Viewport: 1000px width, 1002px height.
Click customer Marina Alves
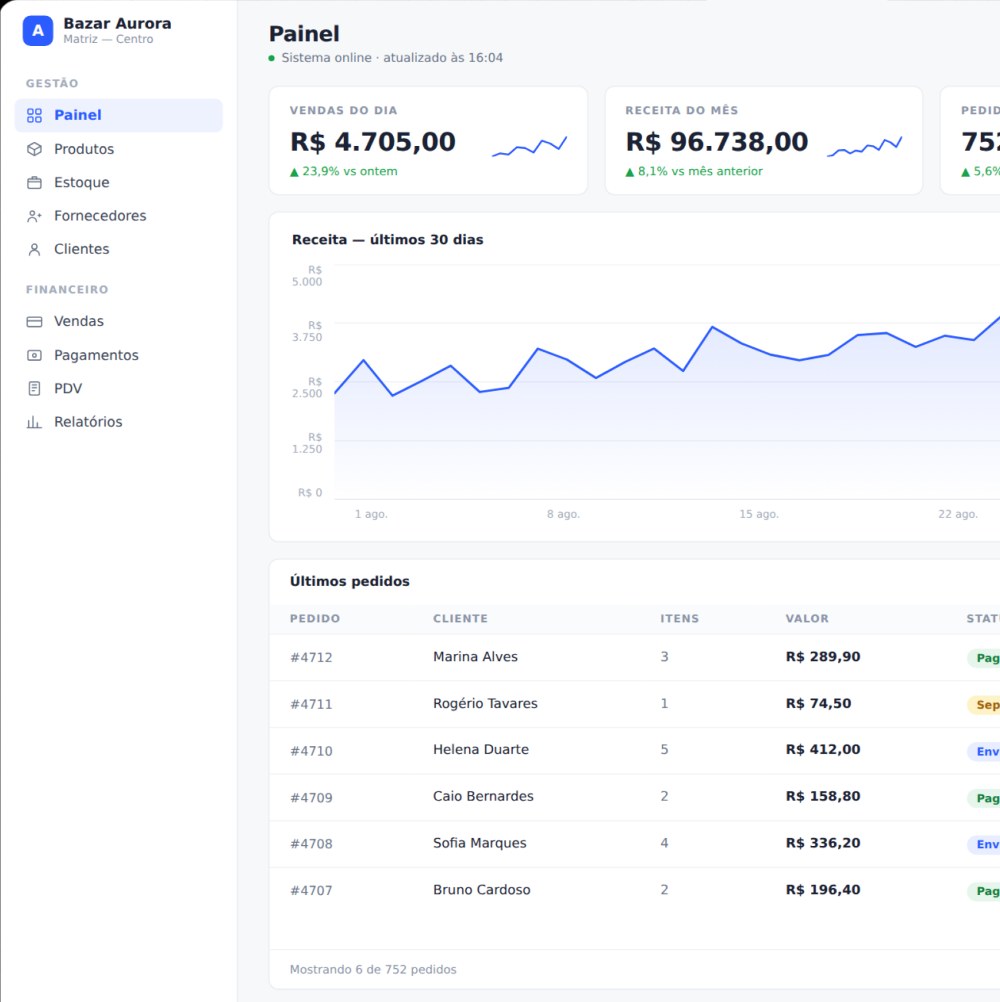475,657
